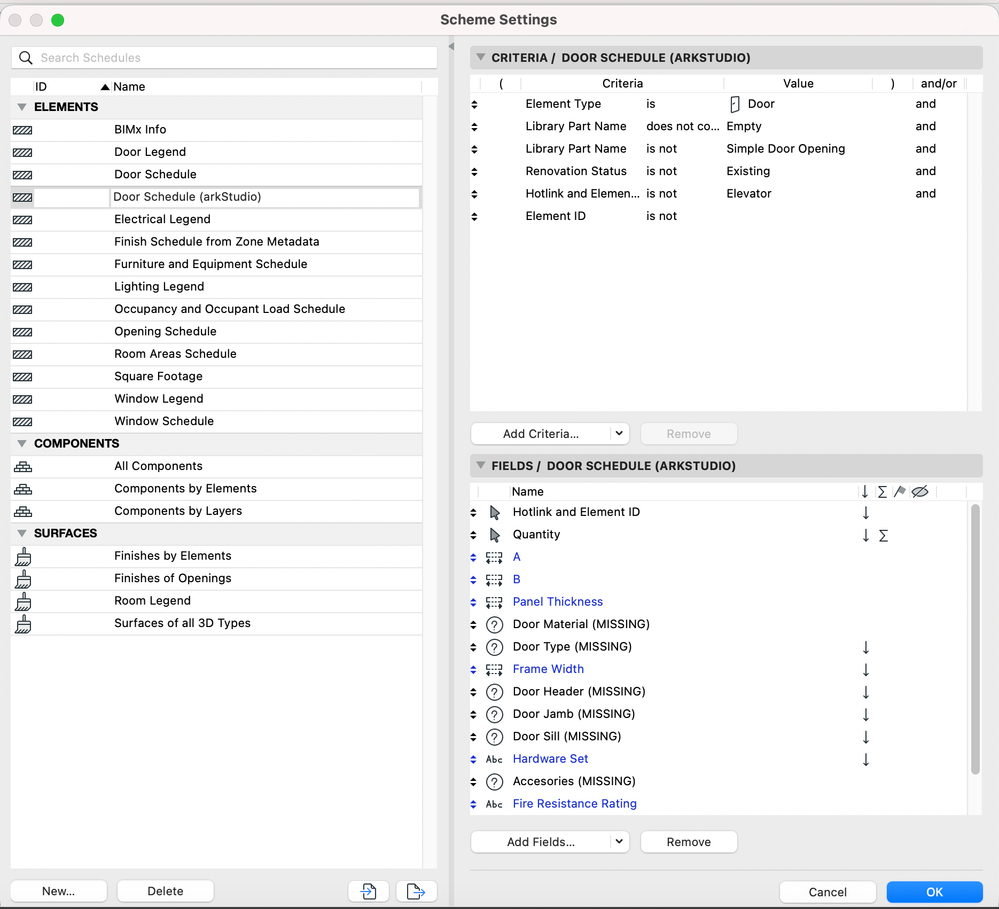
Task: Click the flag header icon in Fields table
Action: pos(900,492)
